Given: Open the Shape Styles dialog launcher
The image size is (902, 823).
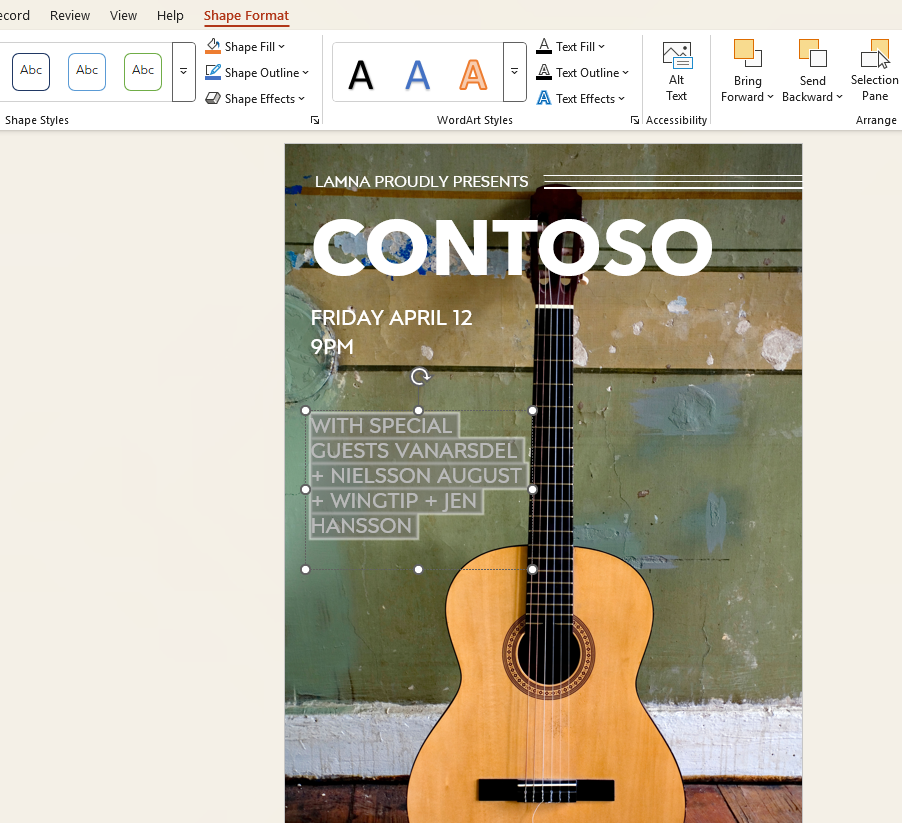Looking at the screenshot, I should click(315, 119).
